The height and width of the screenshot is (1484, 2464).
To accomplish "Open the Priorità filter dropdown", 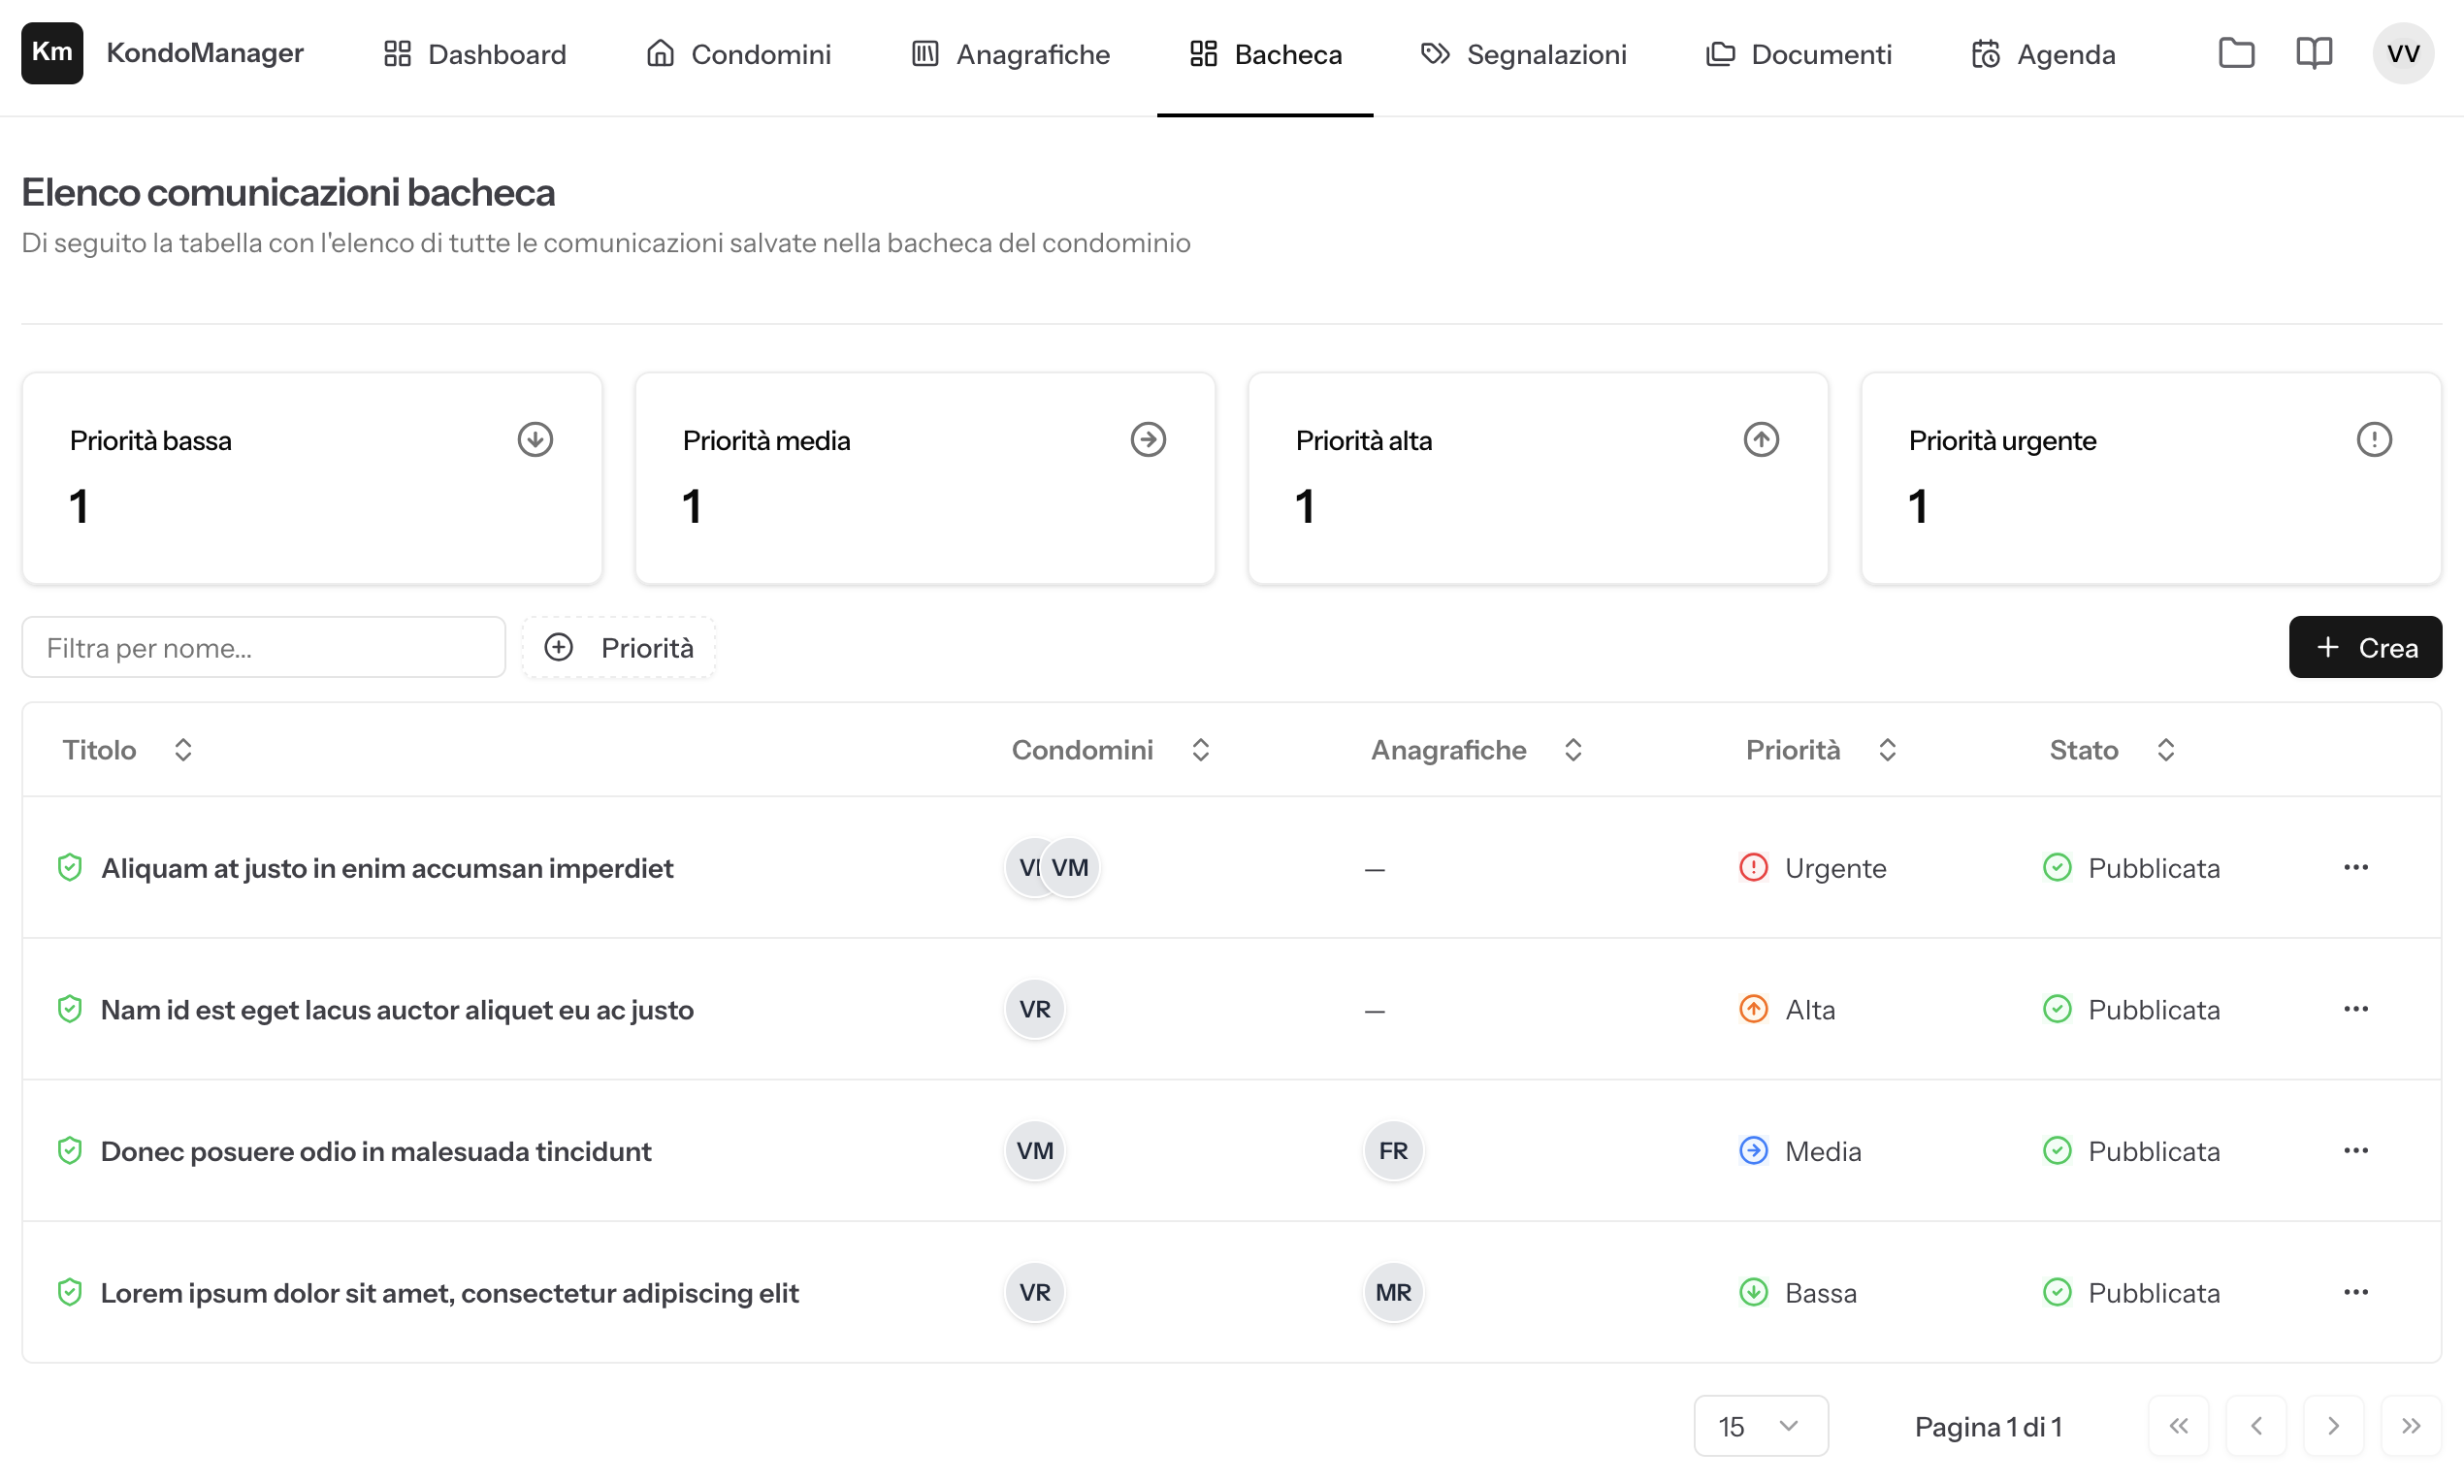I will point(619,648).
